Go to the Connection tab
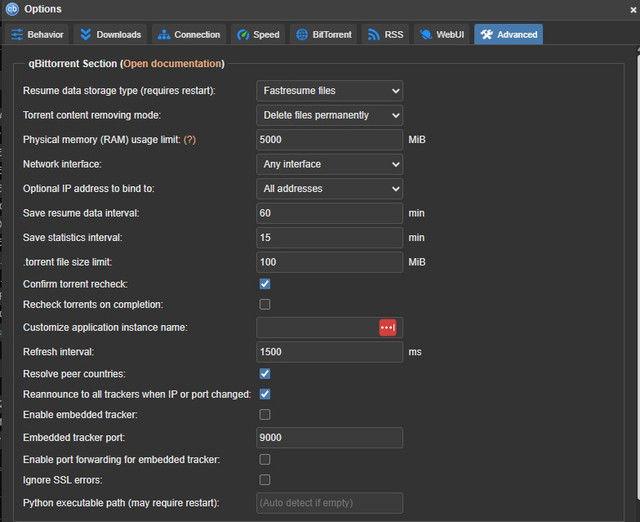The width and height of the screenshot is (640, 522). 189,35
